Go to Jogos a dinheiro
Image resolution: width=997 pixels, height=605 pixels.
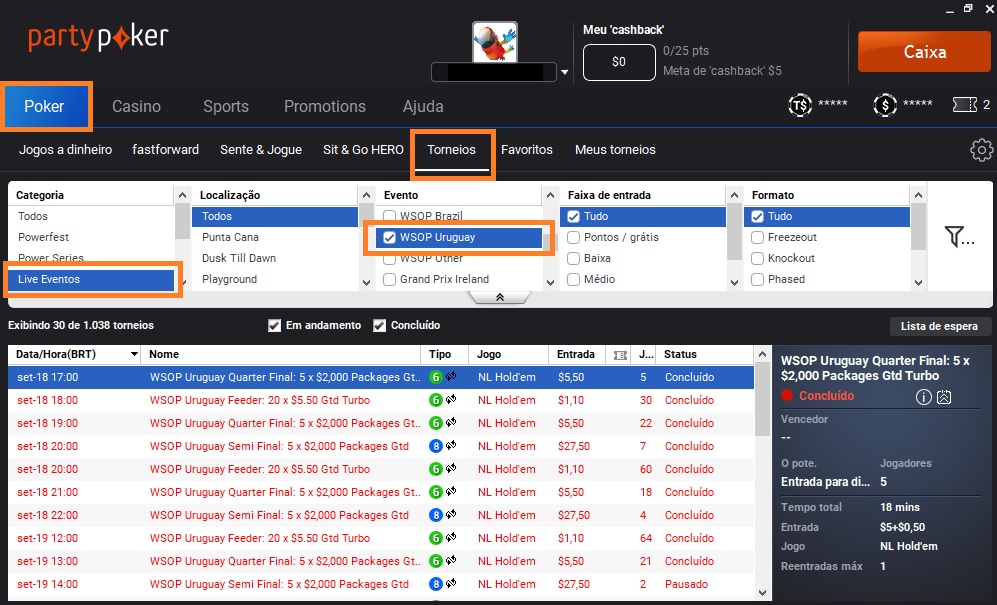pyautogui.click(x=65, y=150)
